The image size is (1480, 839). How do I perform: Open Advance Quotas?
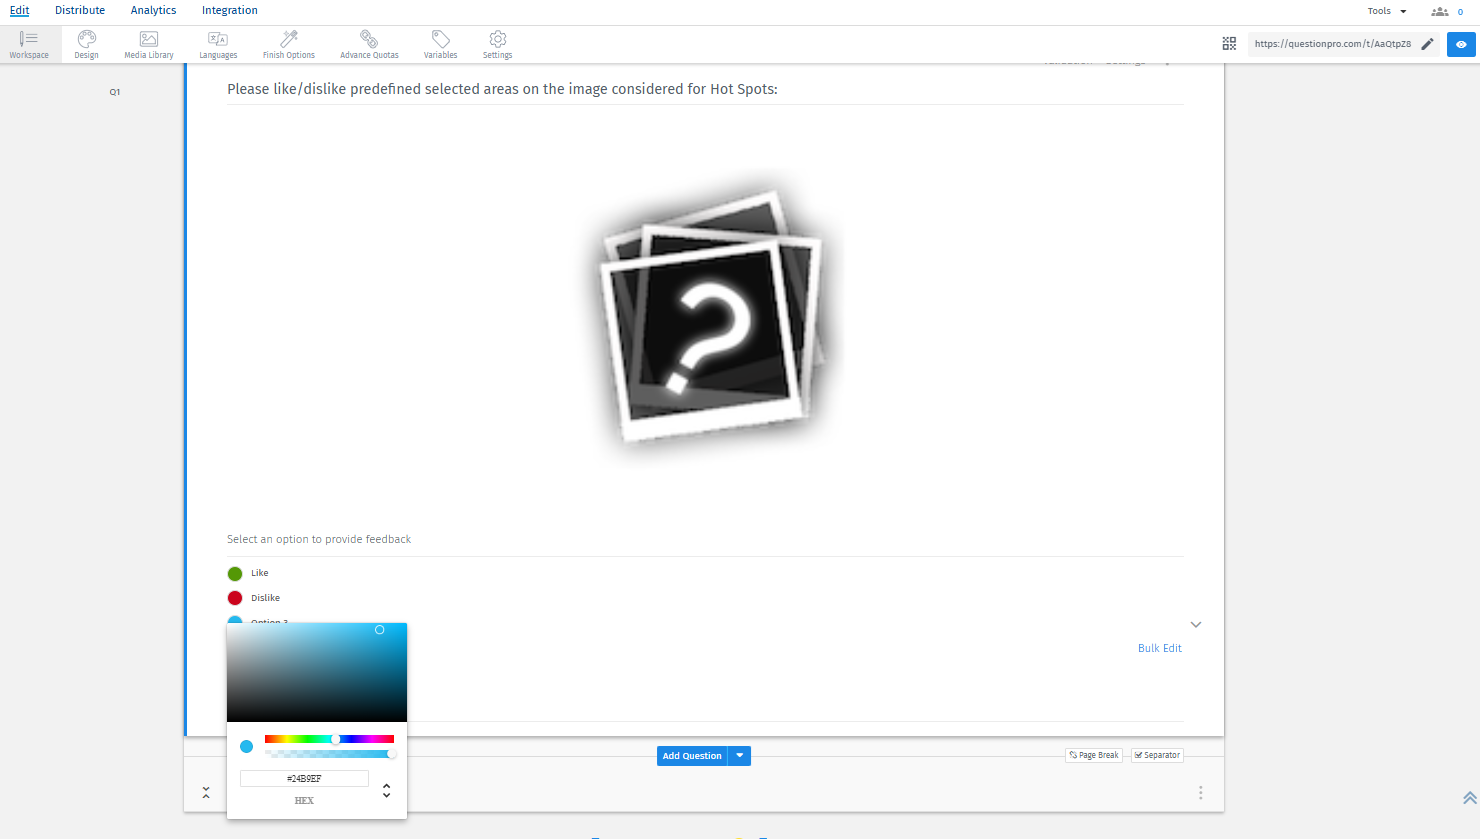click(369, 44)
